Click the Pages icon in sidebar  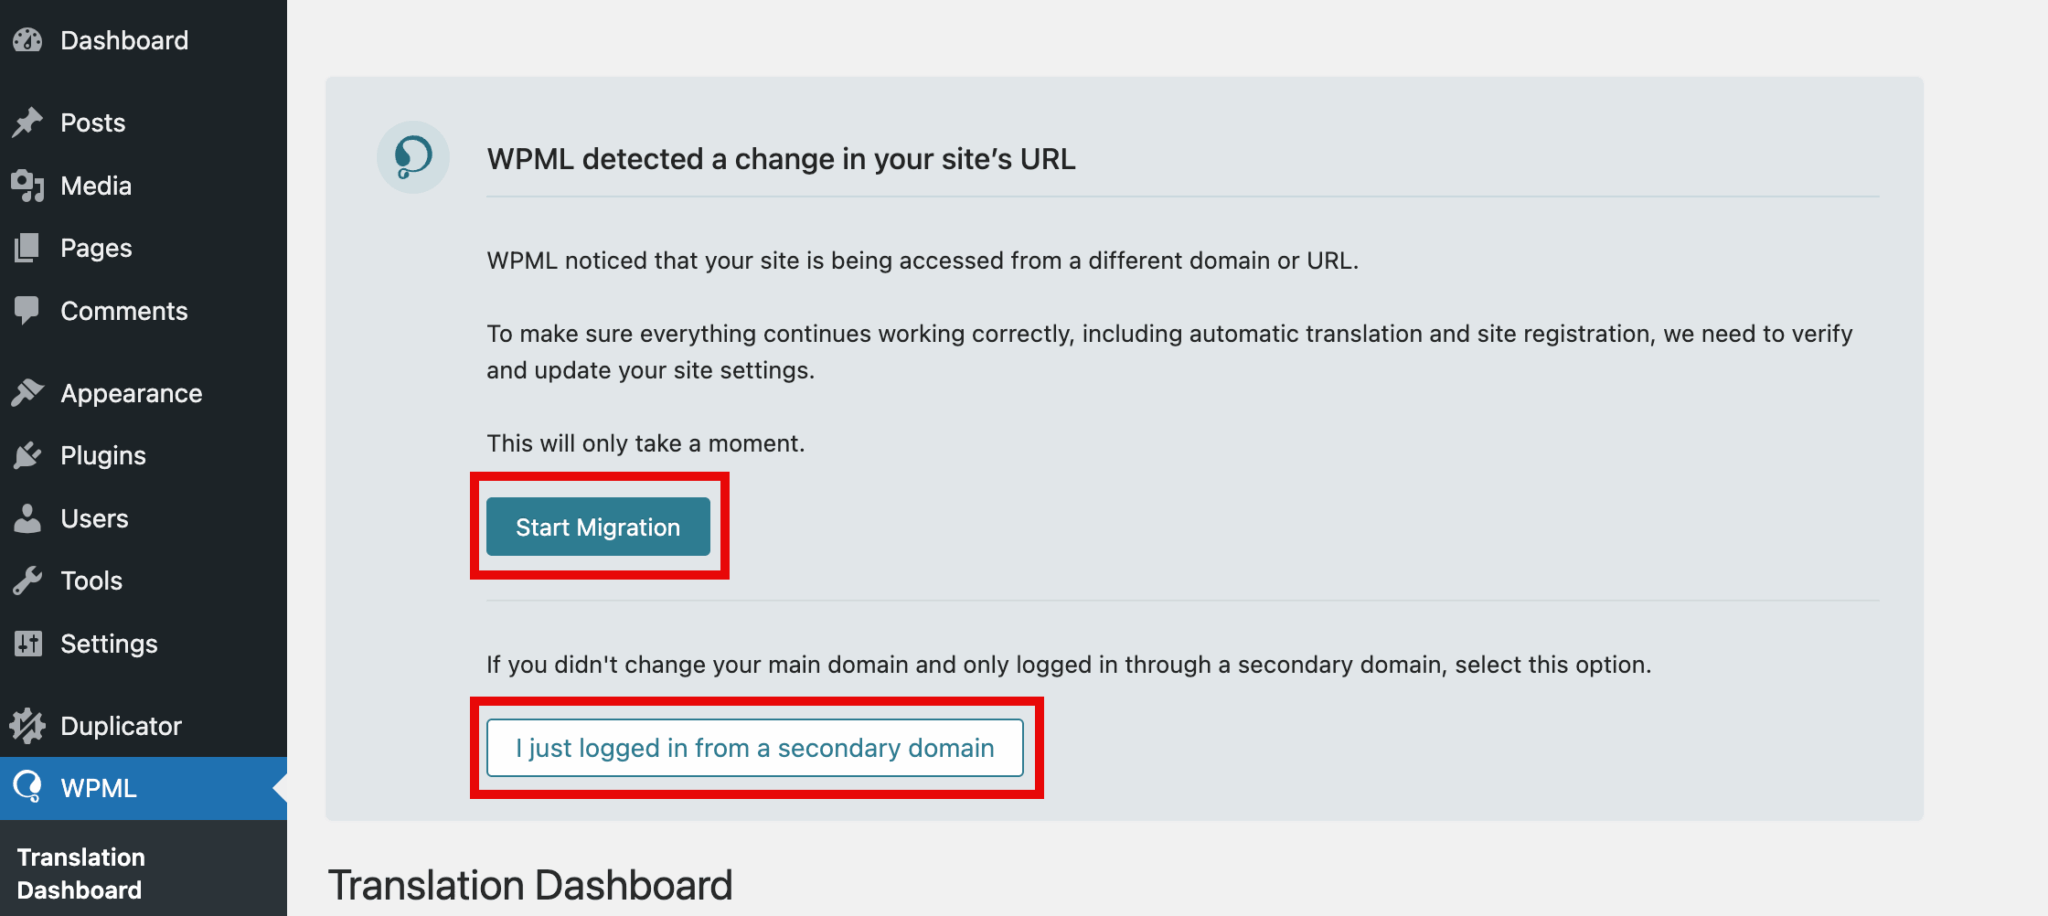coord(28,248)
